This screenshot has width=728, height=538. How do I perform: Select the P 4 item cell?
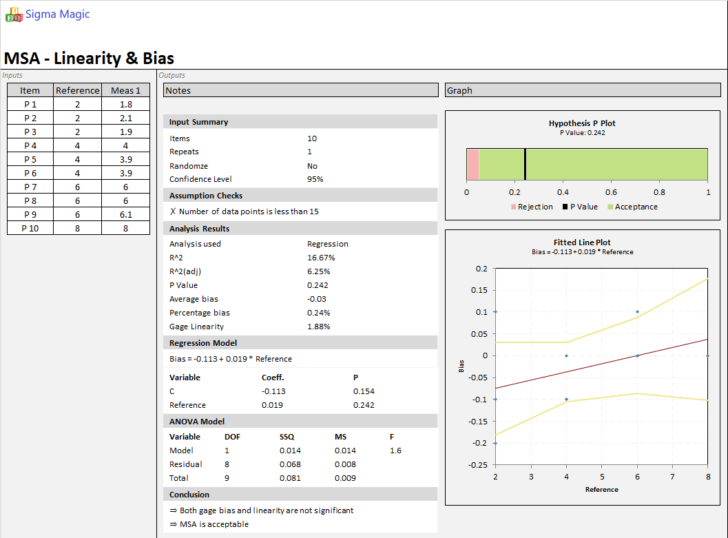[x=30, y=146]
